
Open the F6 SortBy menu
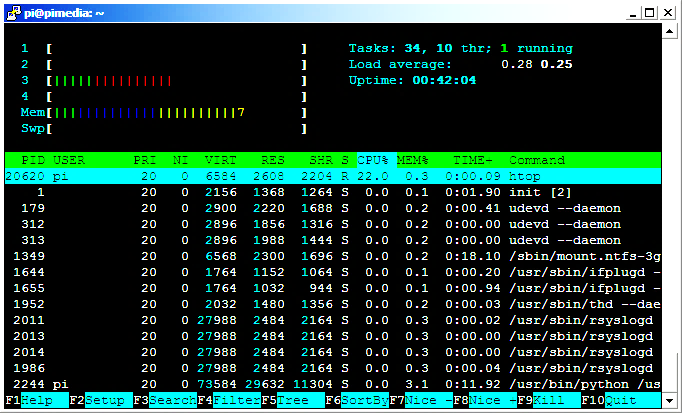(x=357, y=400)
